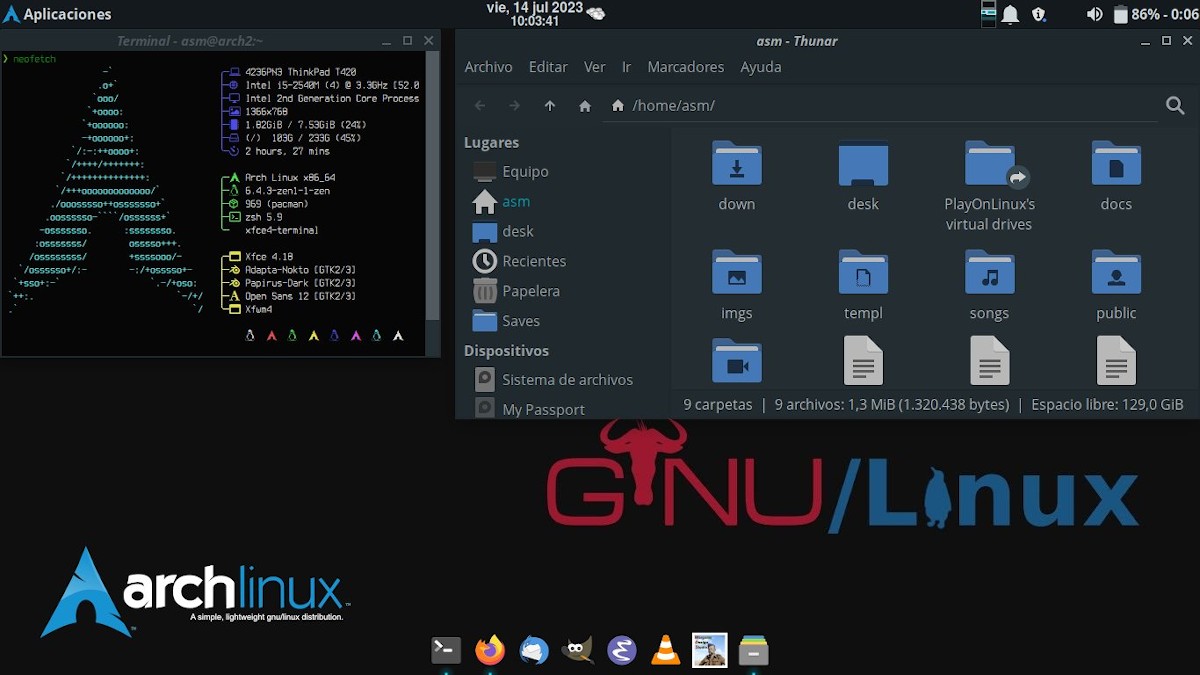This screenshot has height=675, width=1200.
Task: Open the weather icon beside the clock
Action: [x=595, y=13]
